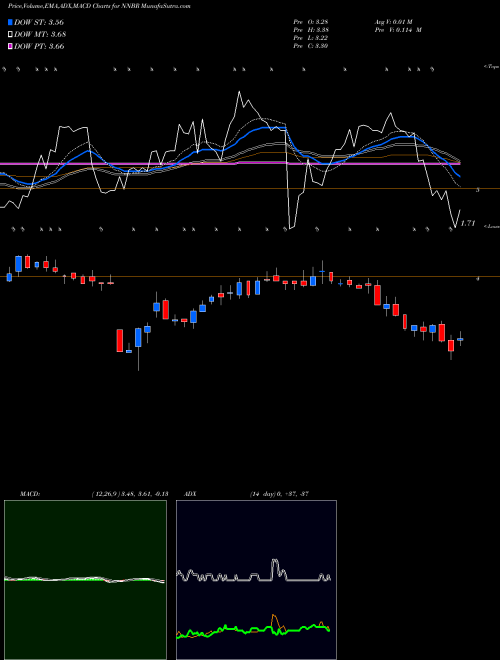The width and height of the screenshot is (500, 660).
Task: Click the '<-Lows' marker row label
Action: 492,226
